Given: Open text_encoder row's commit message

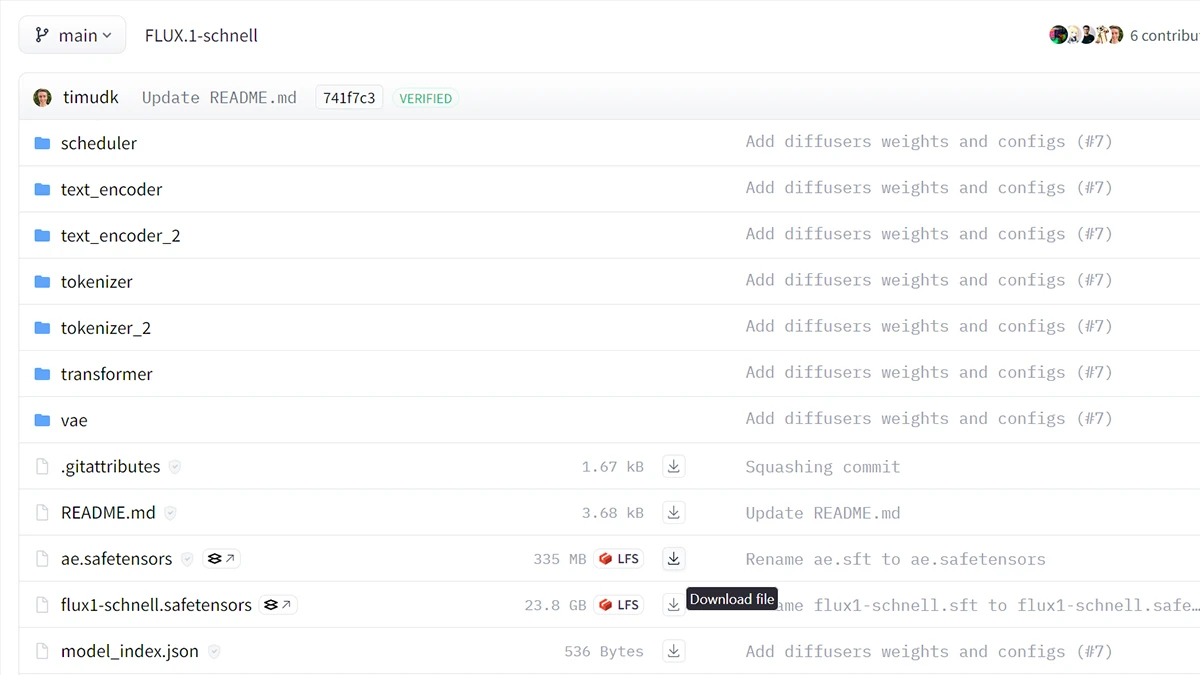Looking at the screenshot, I should click(x=929, y=188).
